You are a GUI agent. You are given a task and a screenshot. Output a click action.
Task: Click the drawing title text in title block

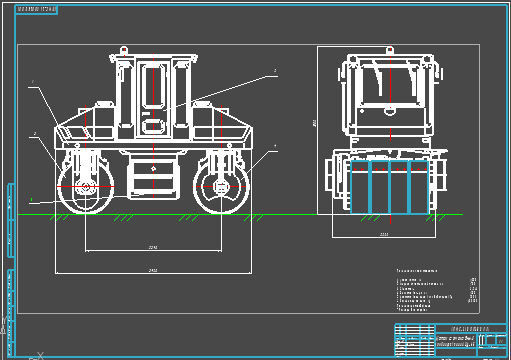point(455,341)
